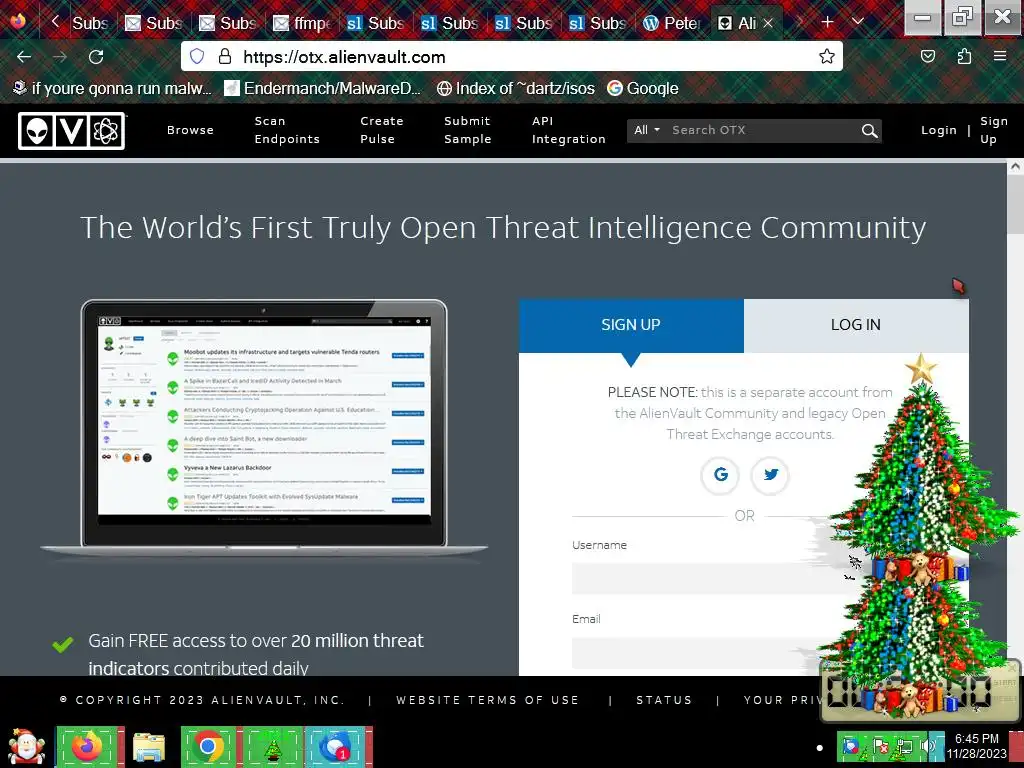Image resolution: width=1024 pixels, height=768 pixels.
Task: Go back using the browser back arrow
Action: (24, 57)
